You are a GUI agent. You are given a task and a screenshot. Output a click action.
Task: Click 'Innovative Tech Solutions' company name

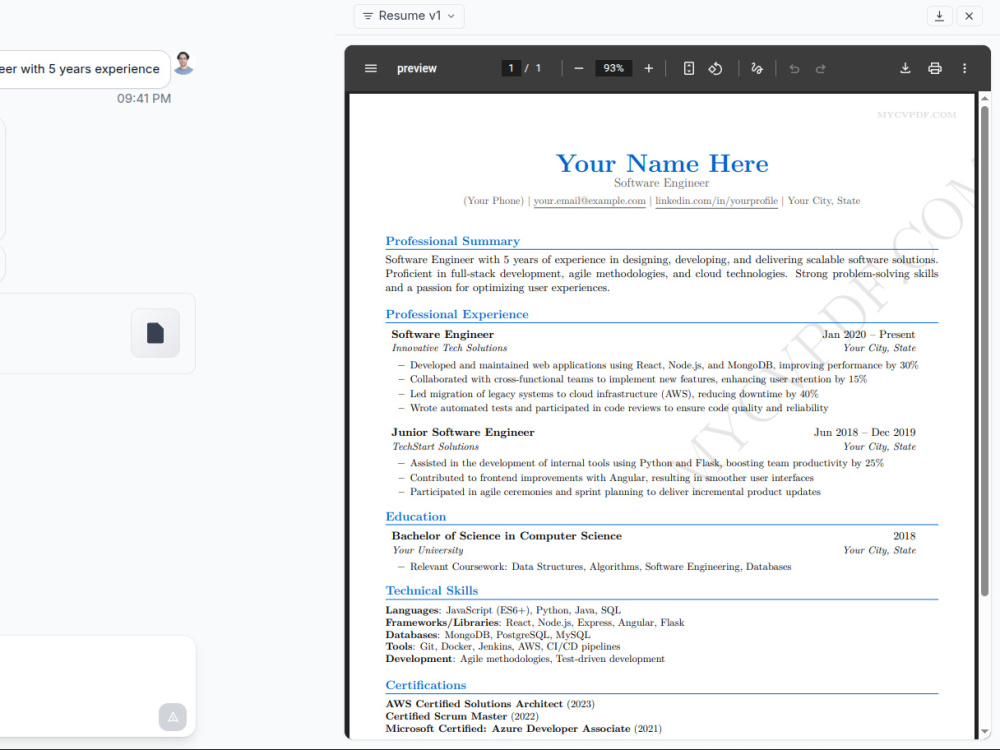point(450,348)
